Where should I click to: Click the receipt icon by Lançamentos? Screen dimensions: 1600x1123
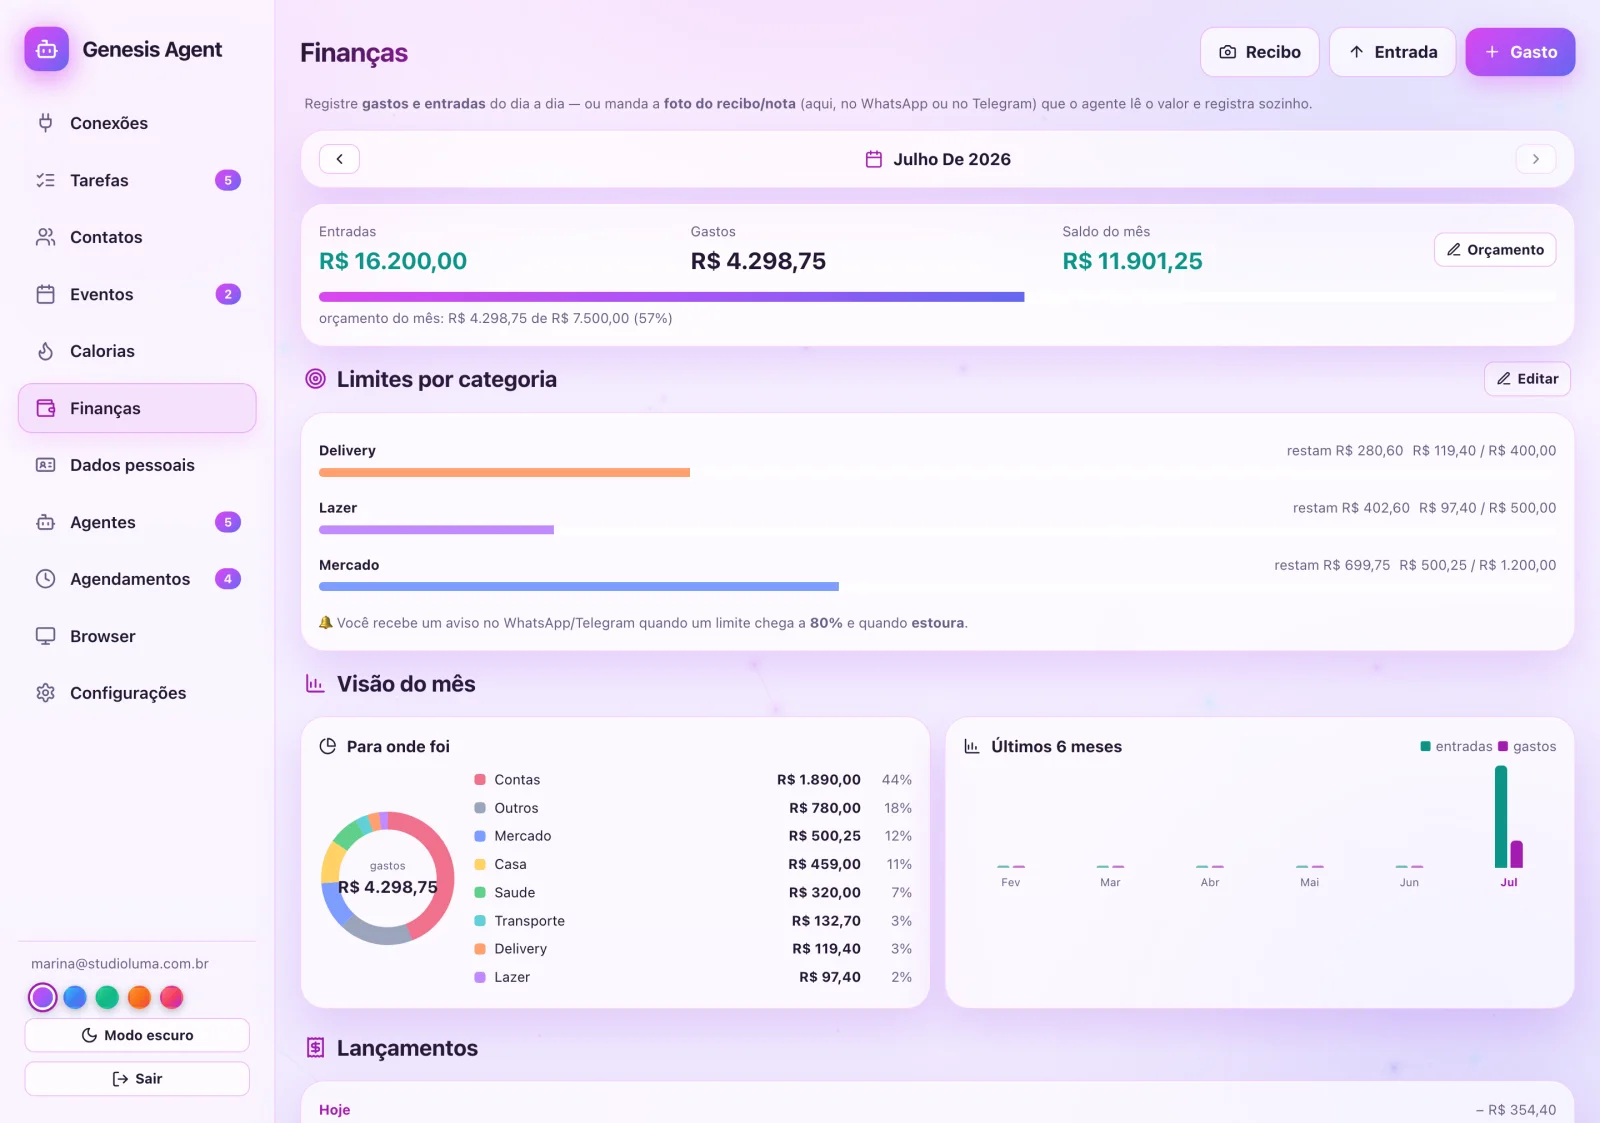[x=316, y=1048]
